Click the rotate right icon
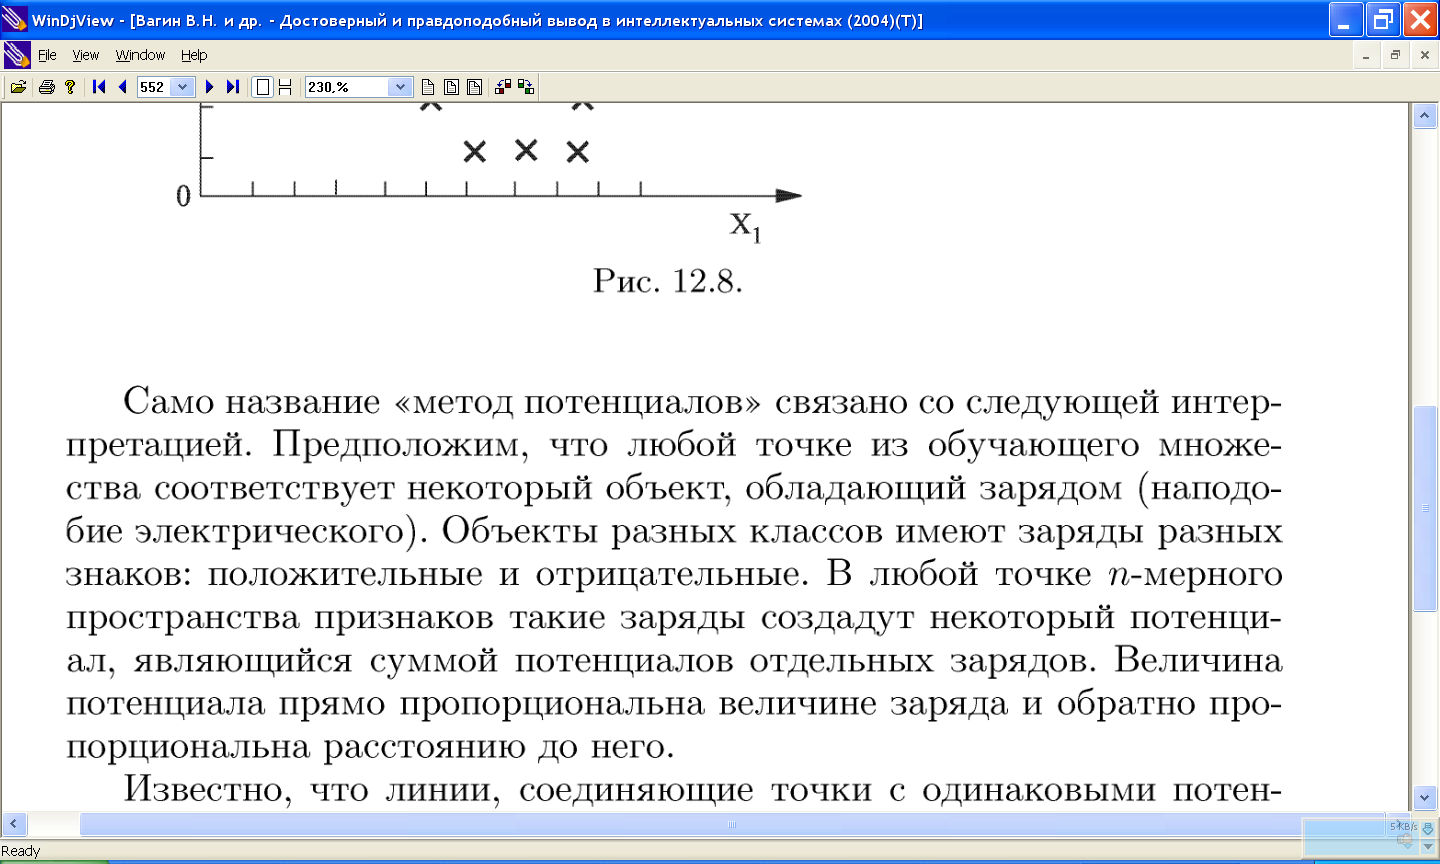 (x=526, y=87)
